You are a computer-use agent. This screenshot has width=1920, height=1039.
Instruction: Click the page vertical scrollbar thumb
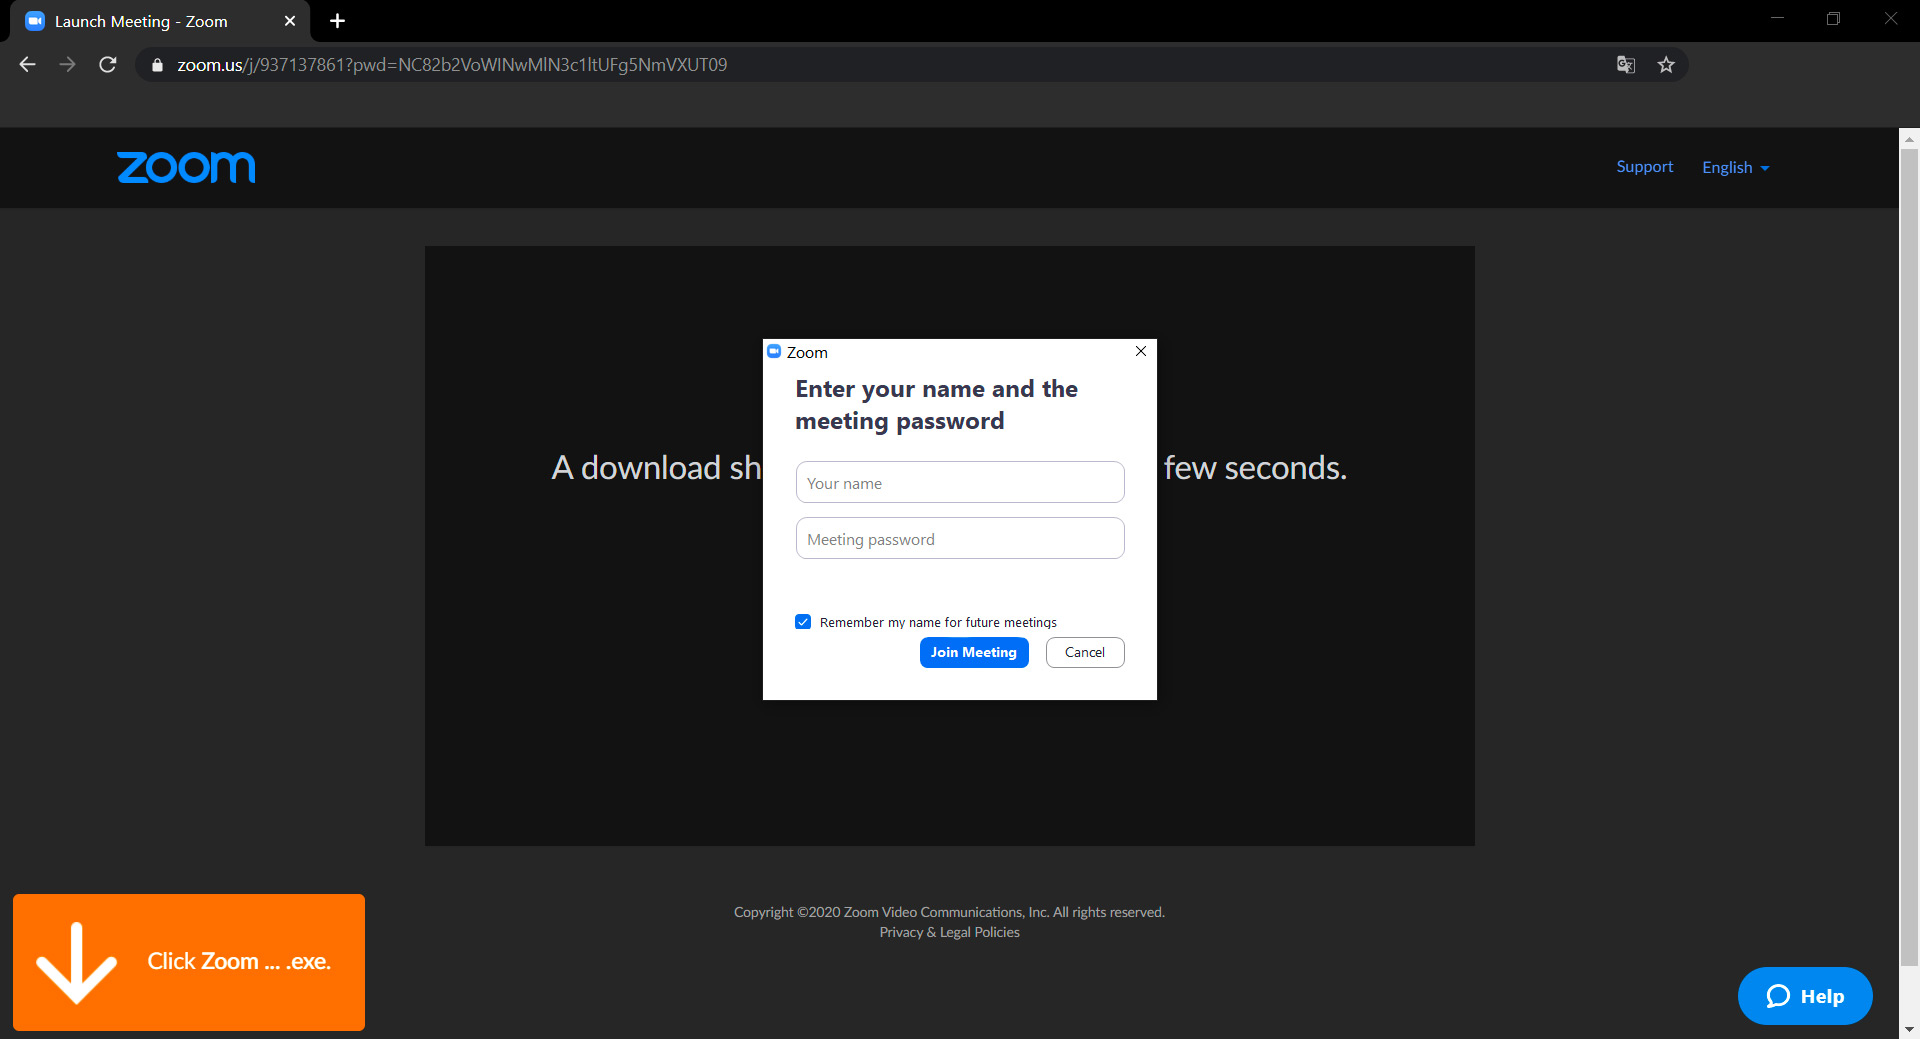pyautogui.click(x=1909, y=557)
